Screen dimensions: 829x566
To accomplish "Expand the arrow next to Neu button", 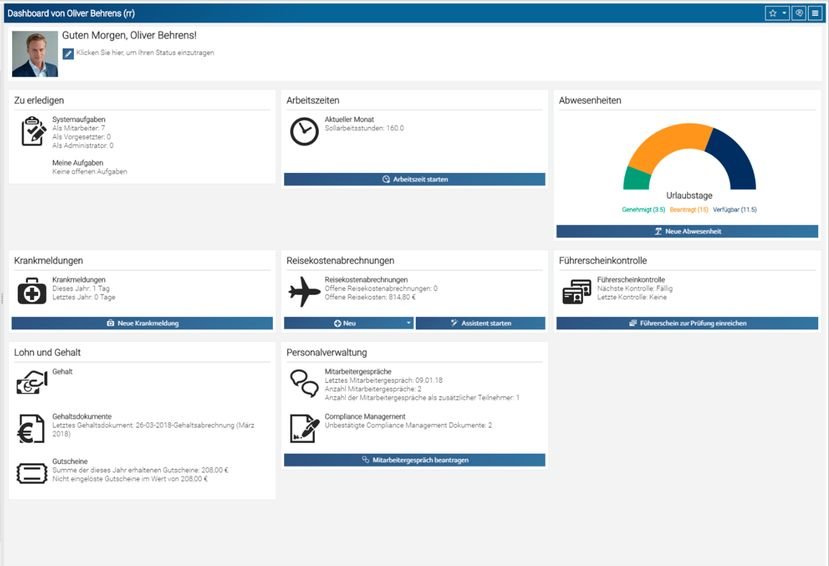I will point(408,323).
